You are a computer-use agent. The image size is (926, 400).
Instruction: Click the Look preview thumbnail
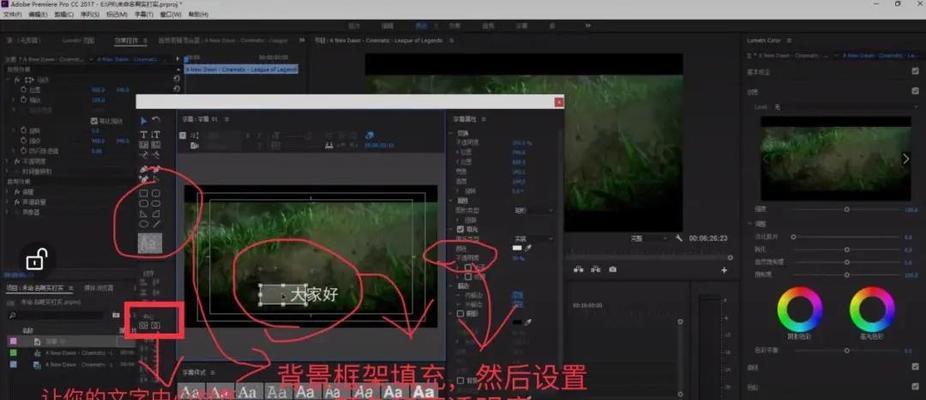[835, 158]
